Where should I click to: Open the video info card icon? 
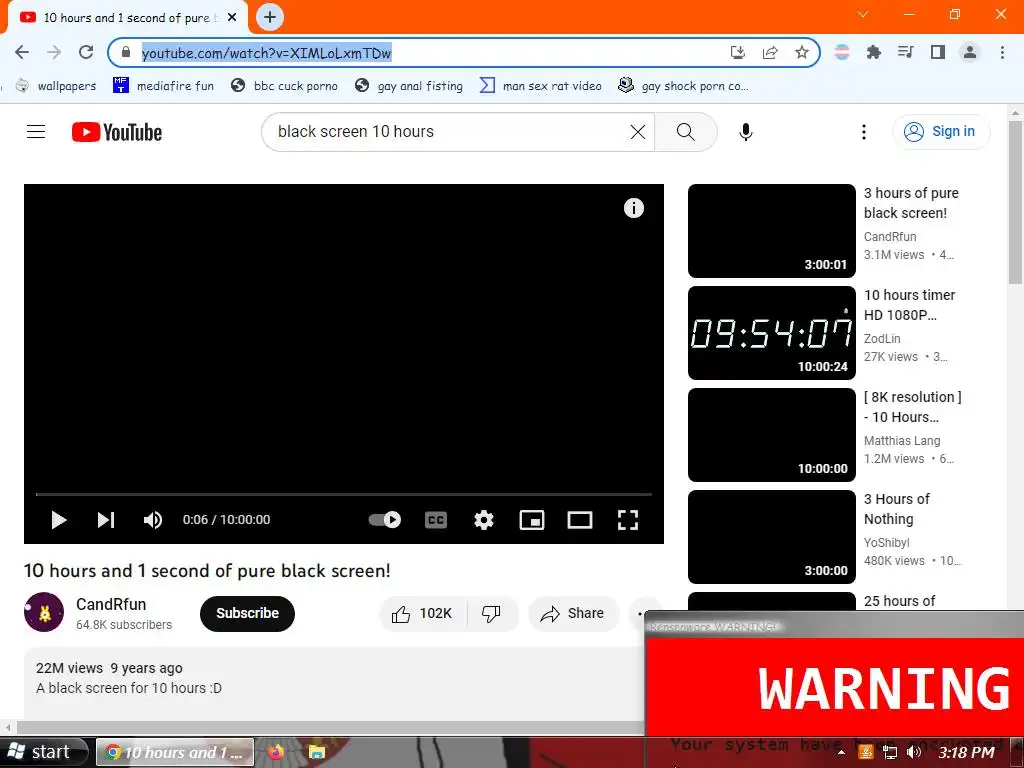[633, 208]
